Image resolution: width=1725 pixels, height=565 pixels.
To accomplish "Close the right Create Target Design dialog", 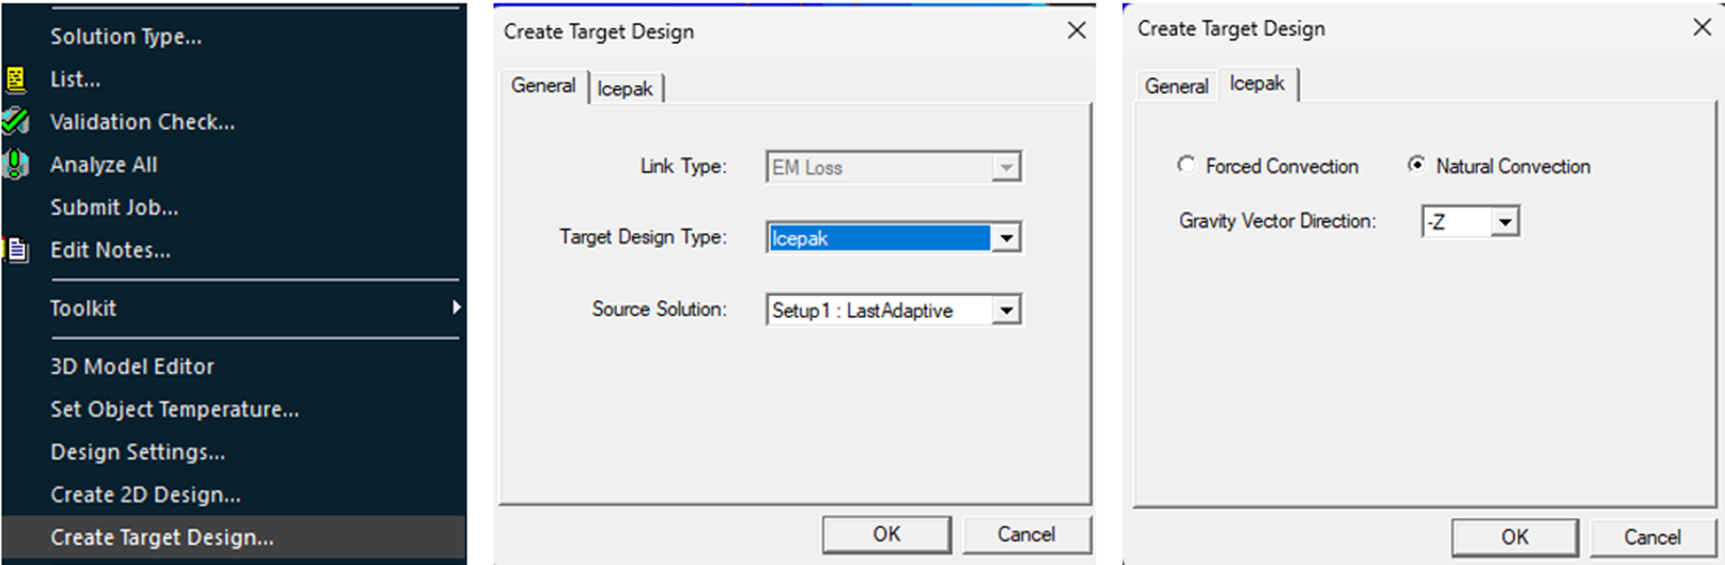I will coord(1702,28).
